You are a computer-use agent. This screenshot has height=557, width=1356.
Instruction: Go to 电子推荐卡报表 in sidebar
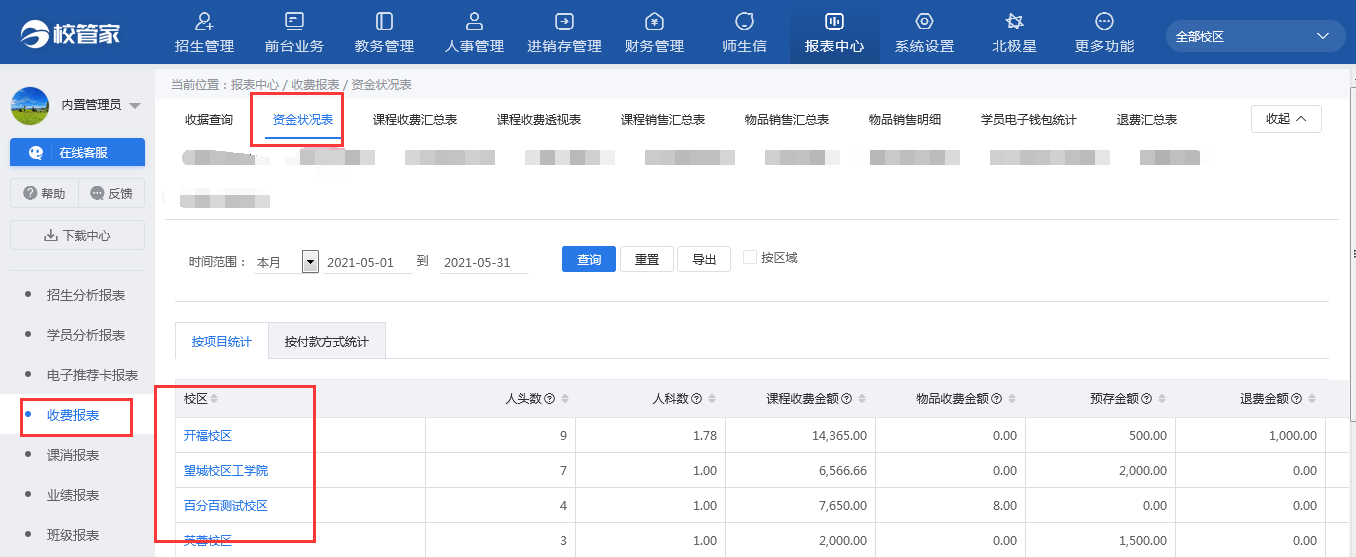92,375
